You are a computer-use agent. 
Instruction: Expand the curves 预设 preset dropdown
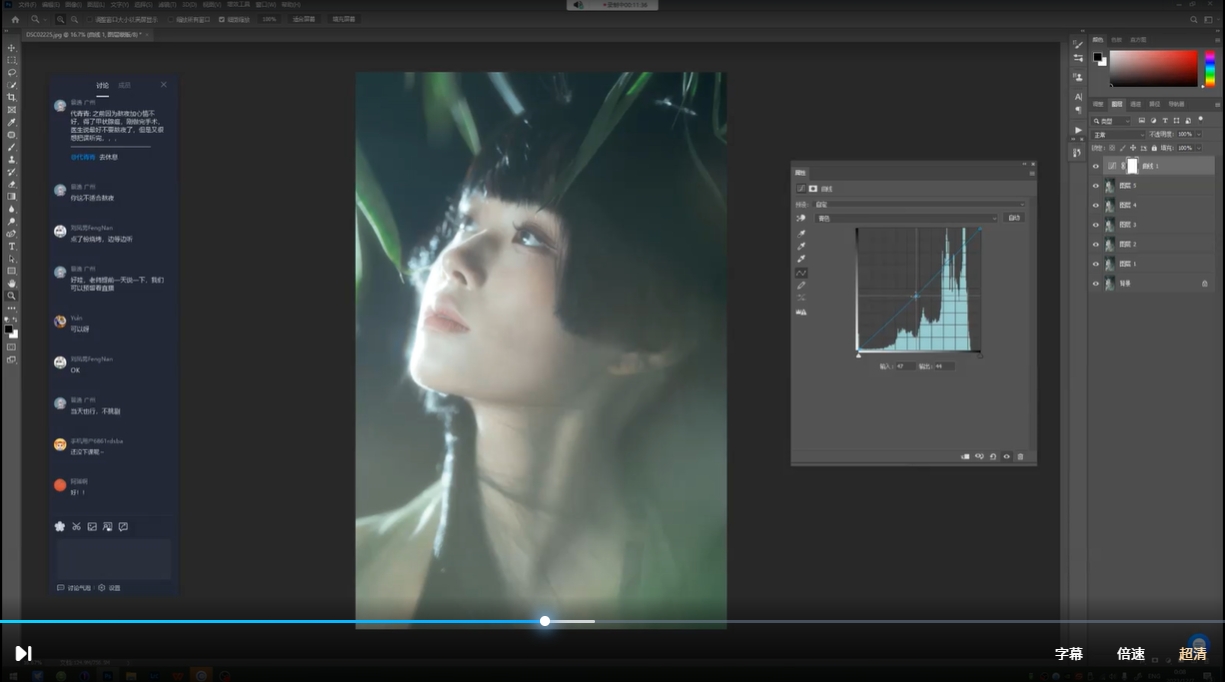point(919,204)
